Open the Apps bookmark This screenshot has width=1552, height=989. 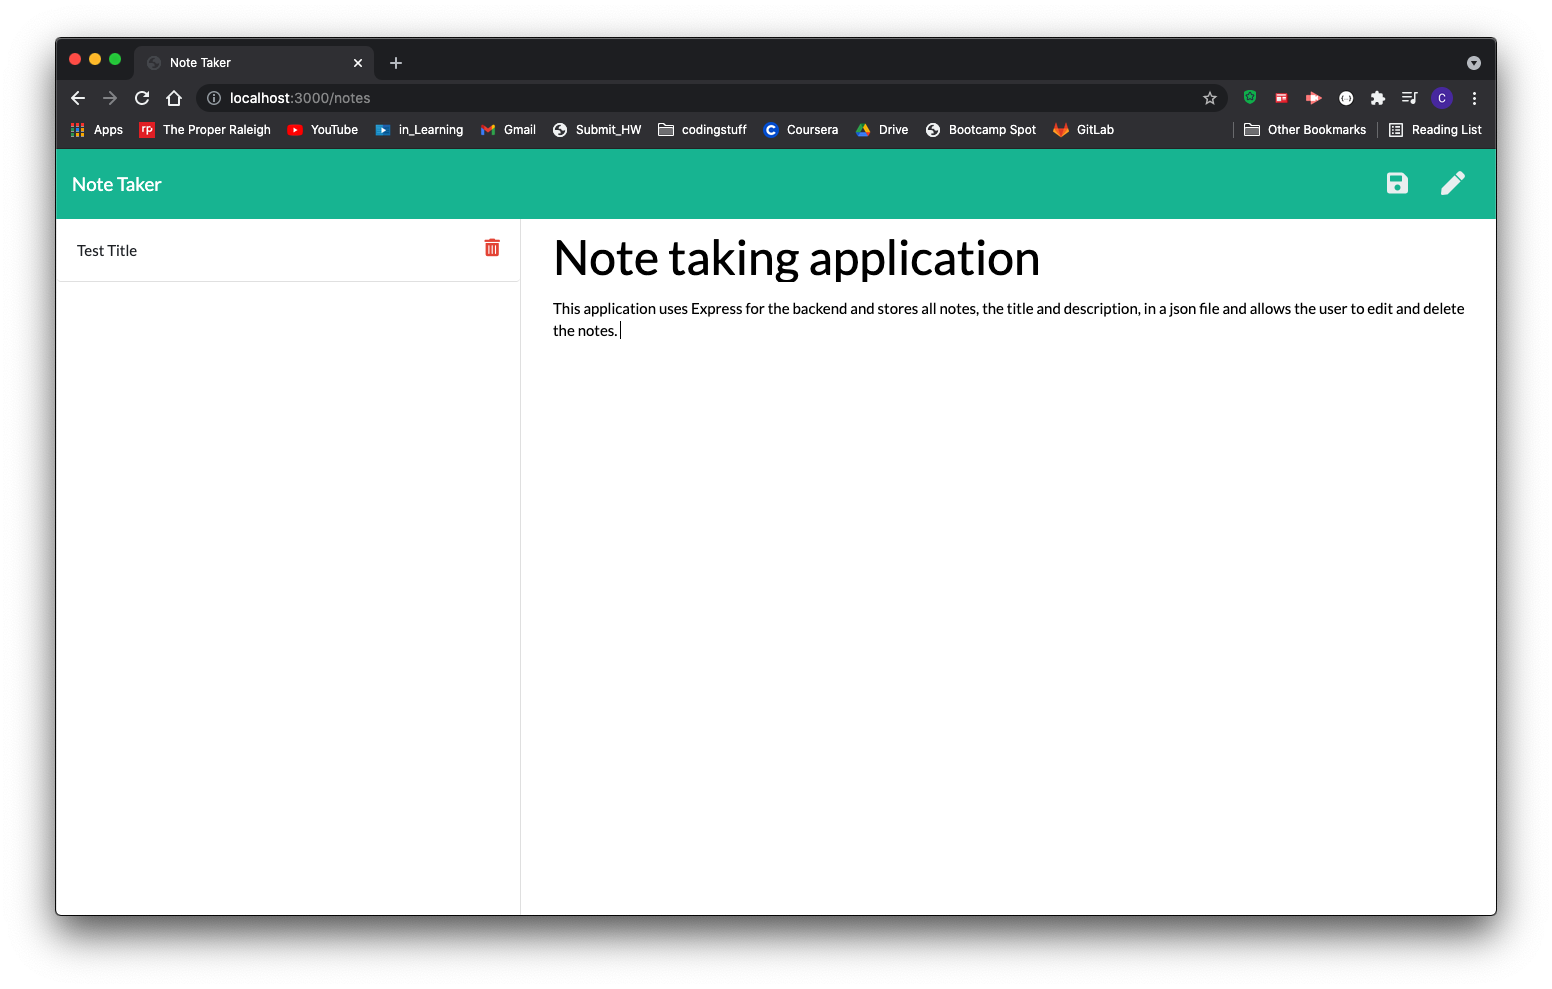(97, 130)
